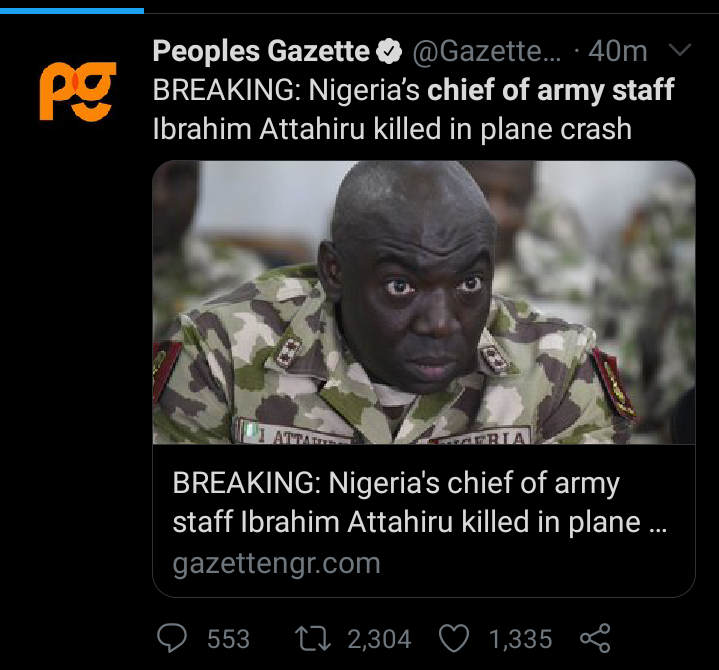Click the verified badge beside Peoples Gazette
719x670 pixels.
(389, 51)
